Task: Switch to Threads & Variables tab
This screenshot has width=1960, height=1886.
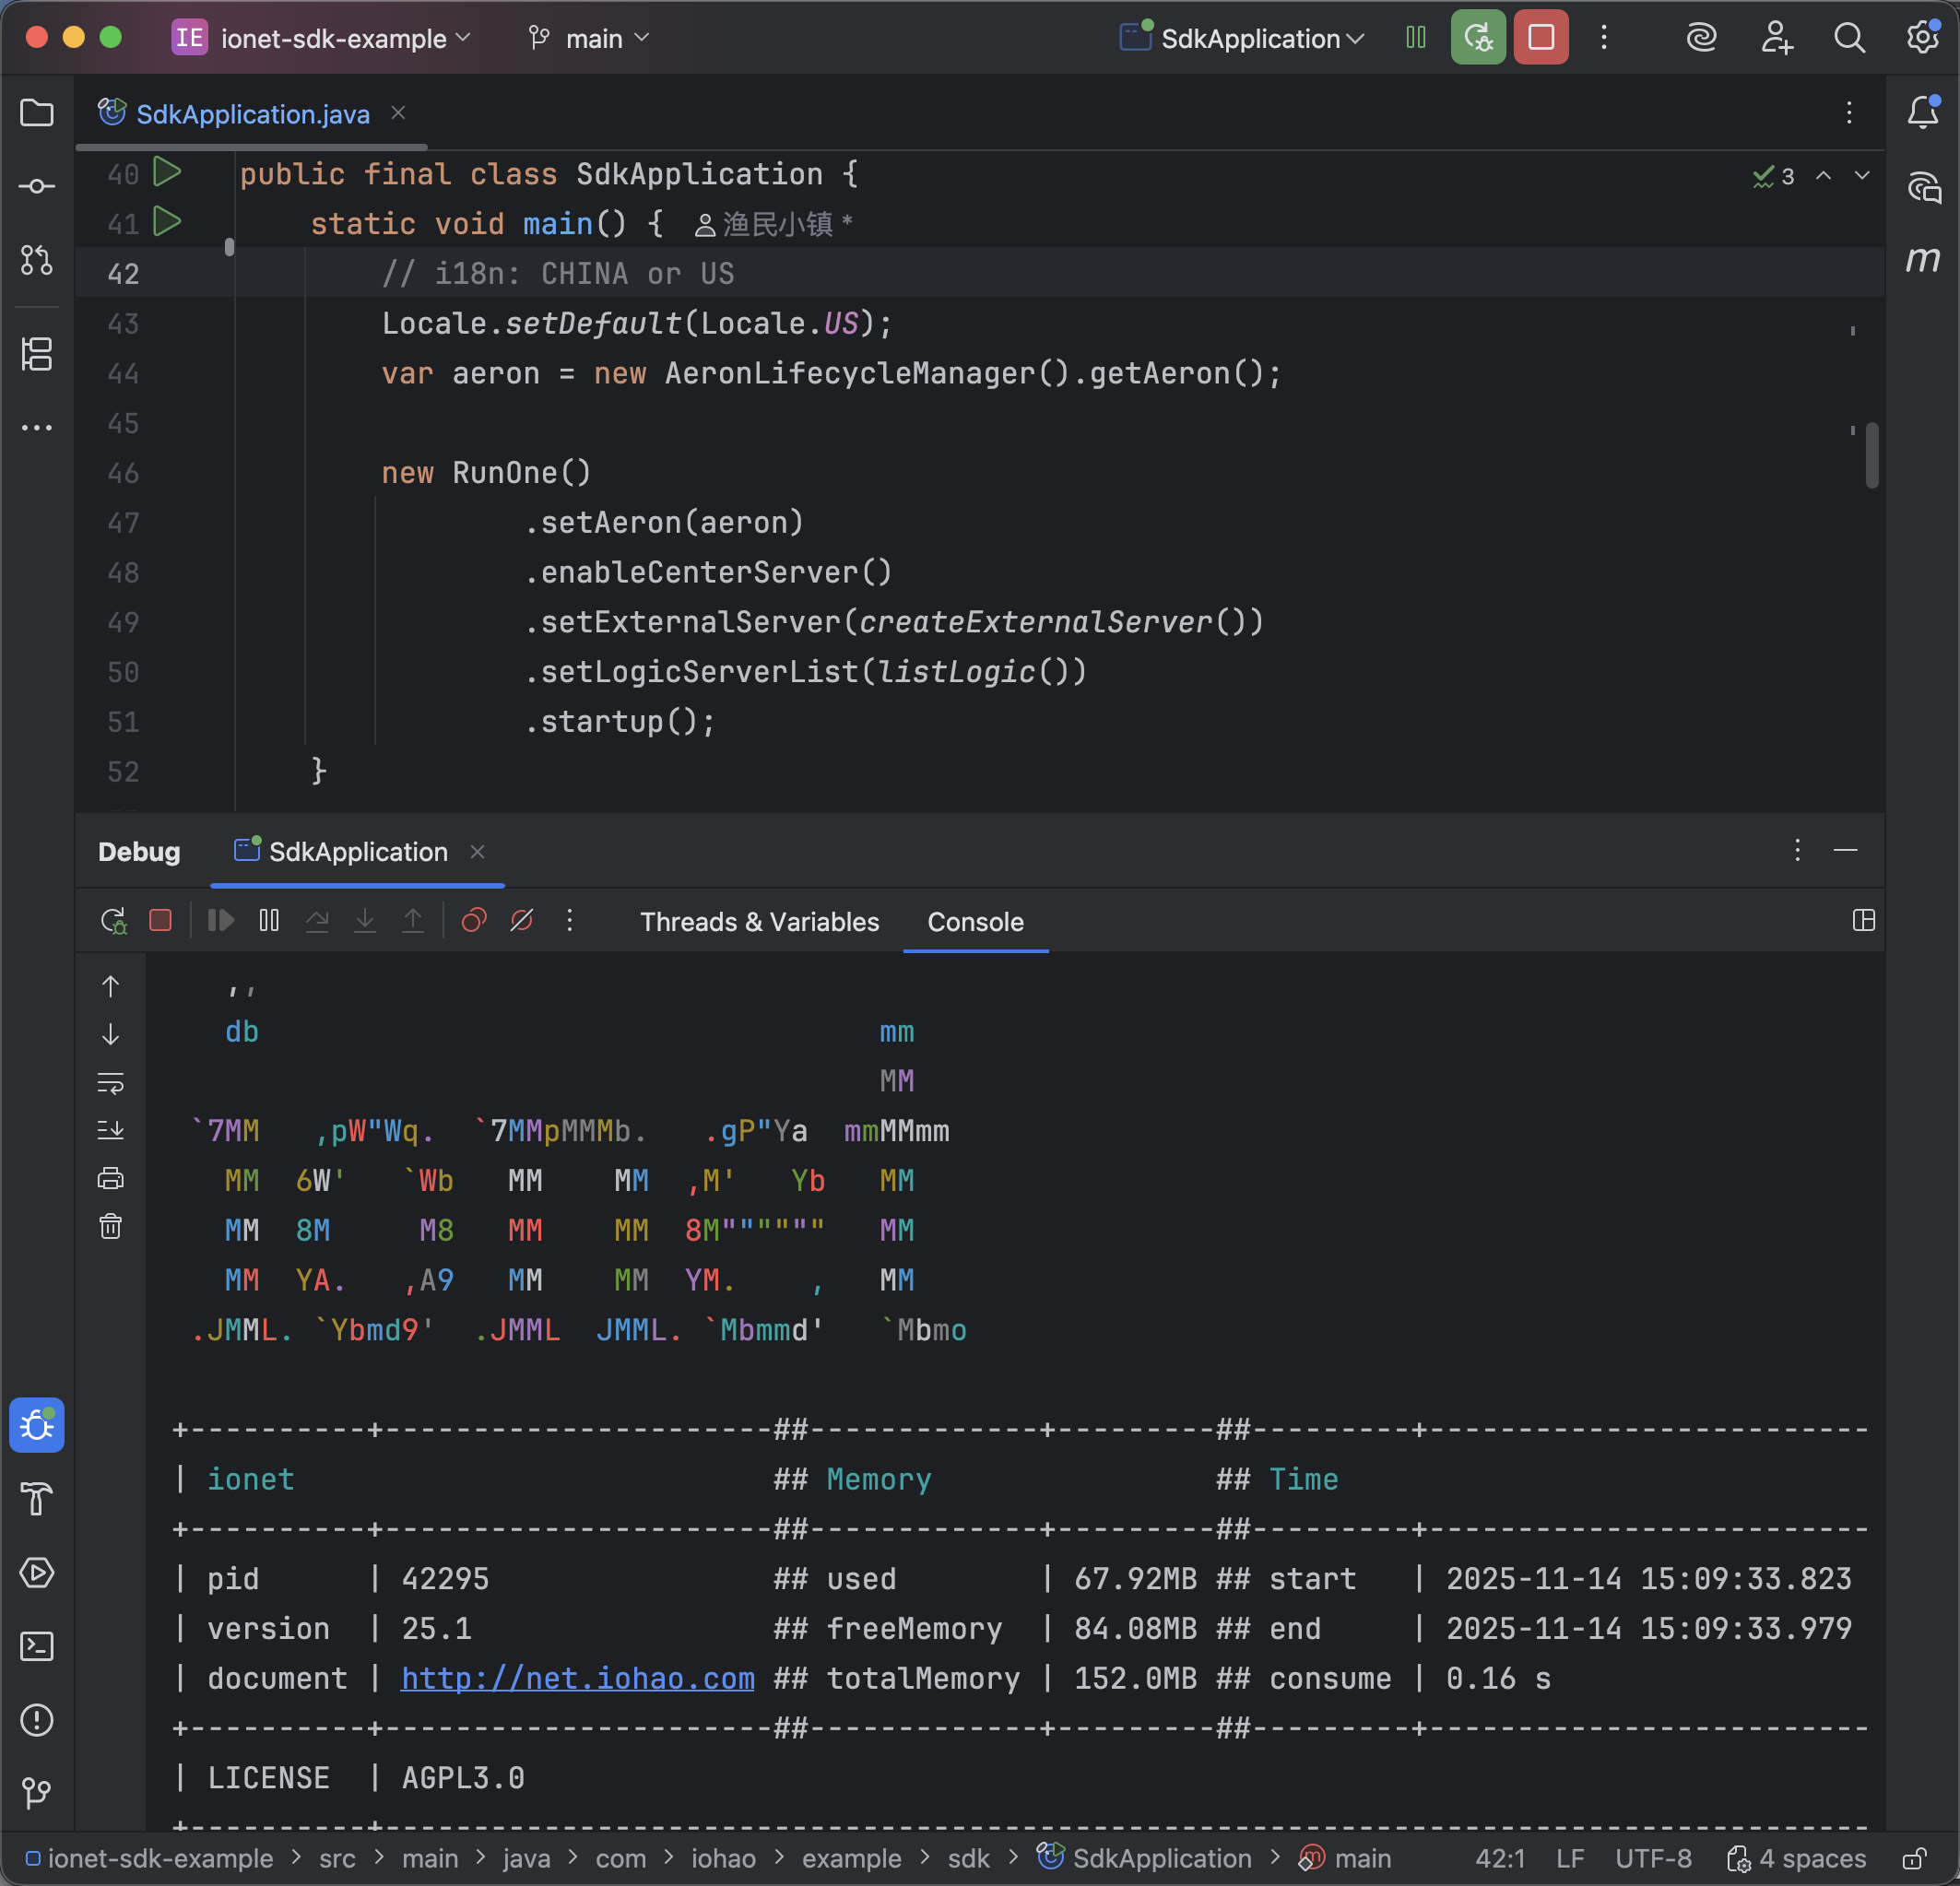Action: coord(759,922)
